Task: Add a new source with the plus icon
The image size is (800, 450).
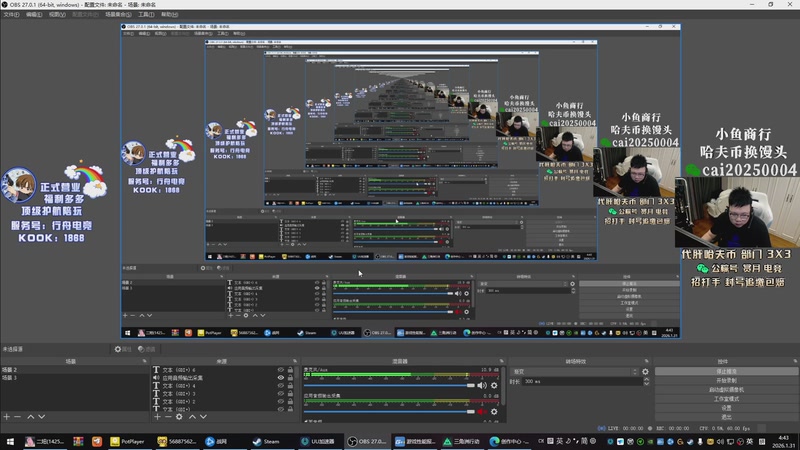Action: point(157,417)
